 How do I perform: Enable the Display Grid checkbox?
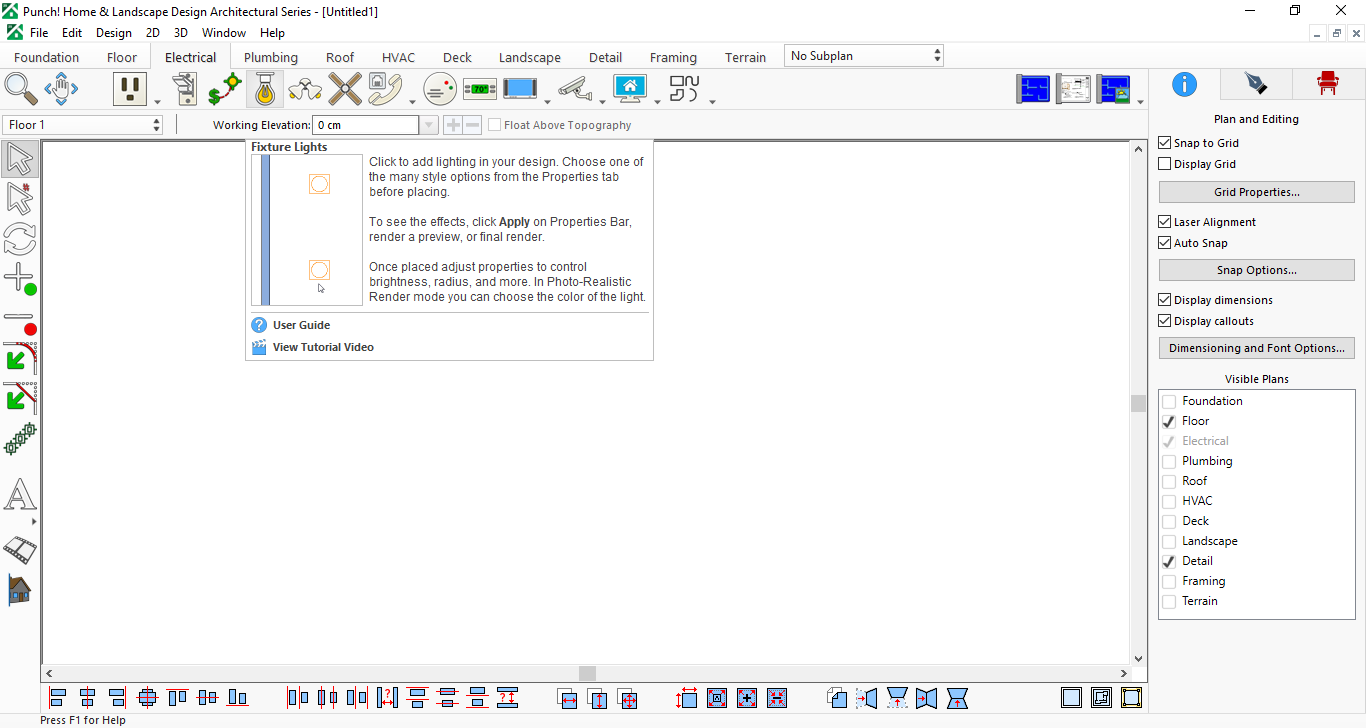click(1164, 164)
